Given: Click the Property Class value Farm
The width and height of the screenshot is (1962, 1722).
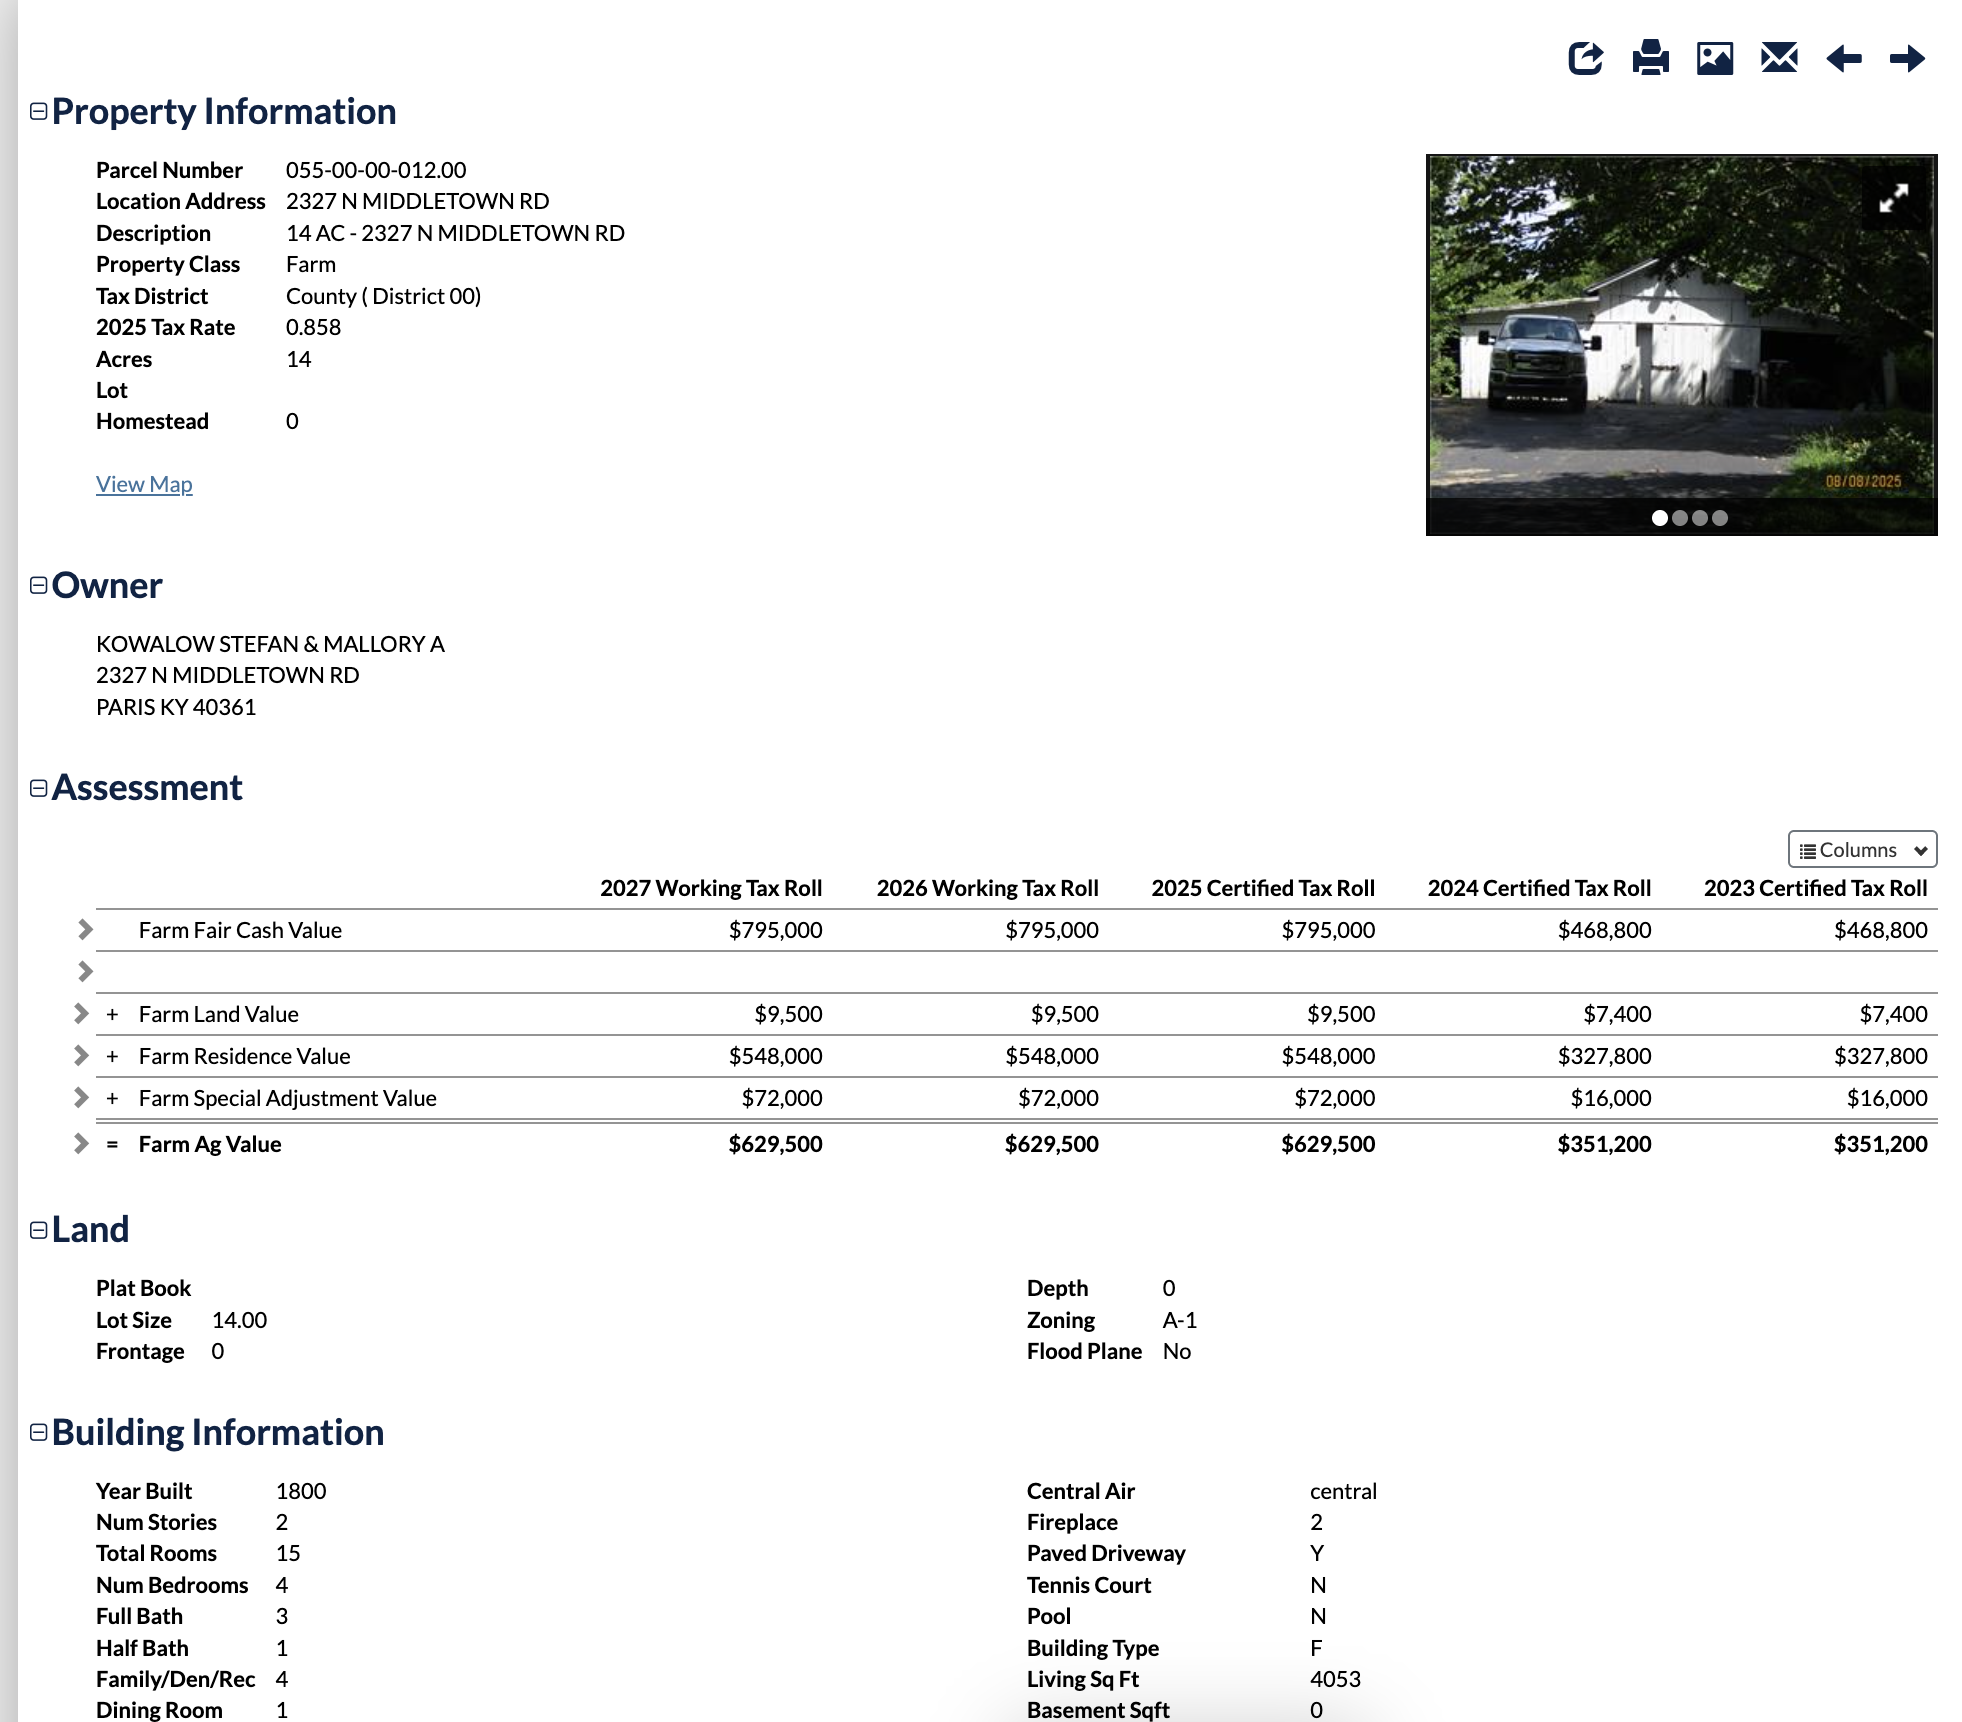Looking at the screenshot, I should tap(311, 264).
